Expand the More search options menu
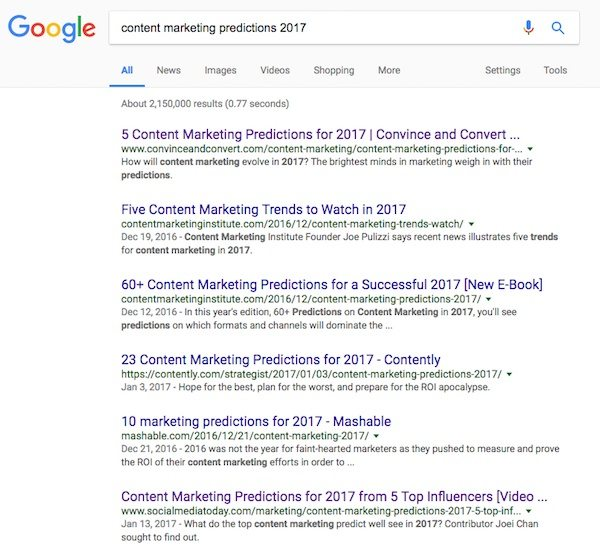 pos(389,70)
